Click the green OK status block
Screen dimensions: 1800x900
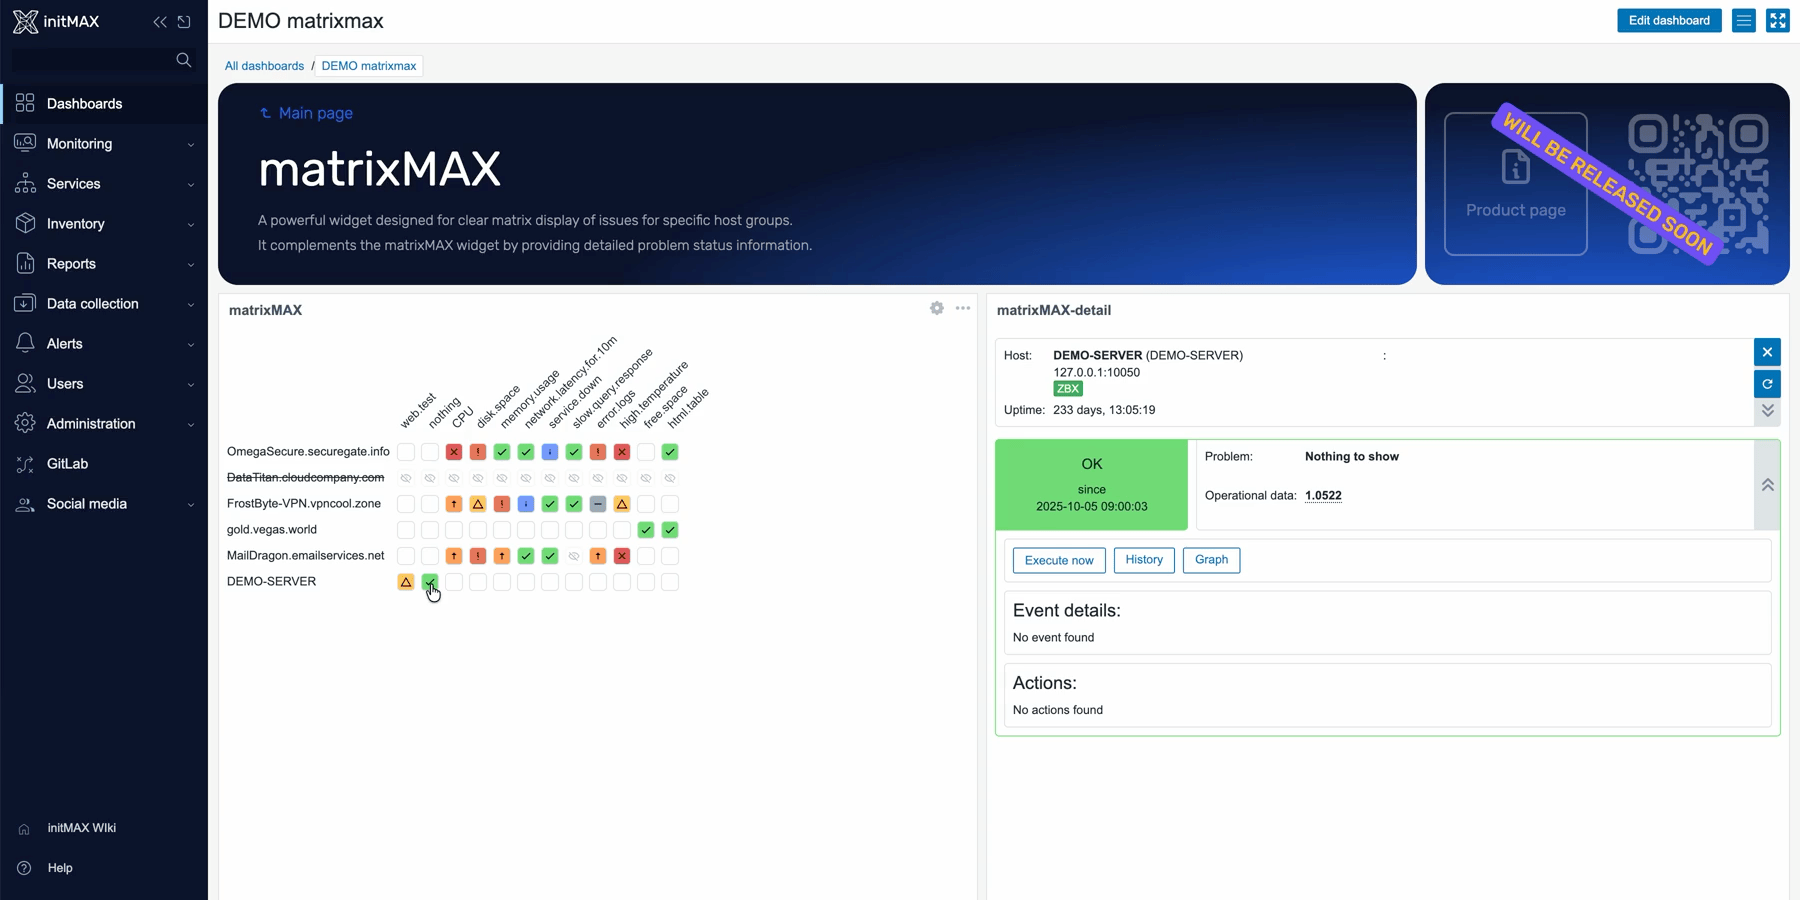(x=1091, y=485)
